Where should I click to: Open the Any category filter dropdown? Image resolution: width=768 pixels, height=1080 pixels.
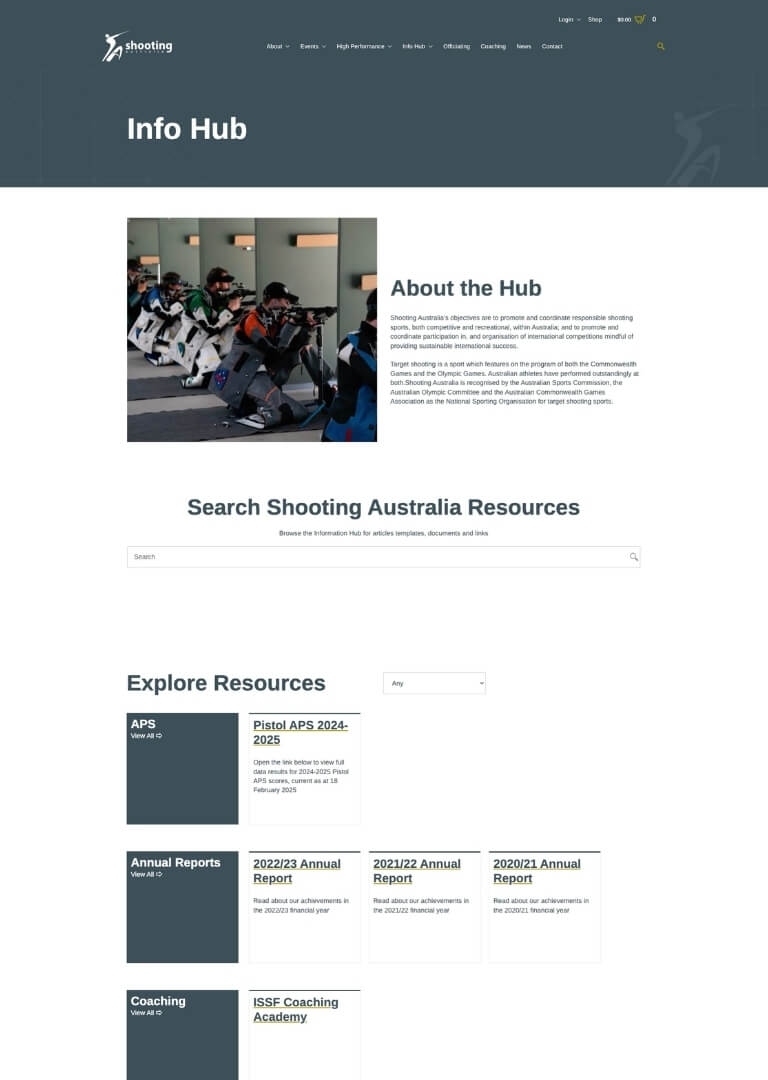pyautogui.click(x=434, y=683)
